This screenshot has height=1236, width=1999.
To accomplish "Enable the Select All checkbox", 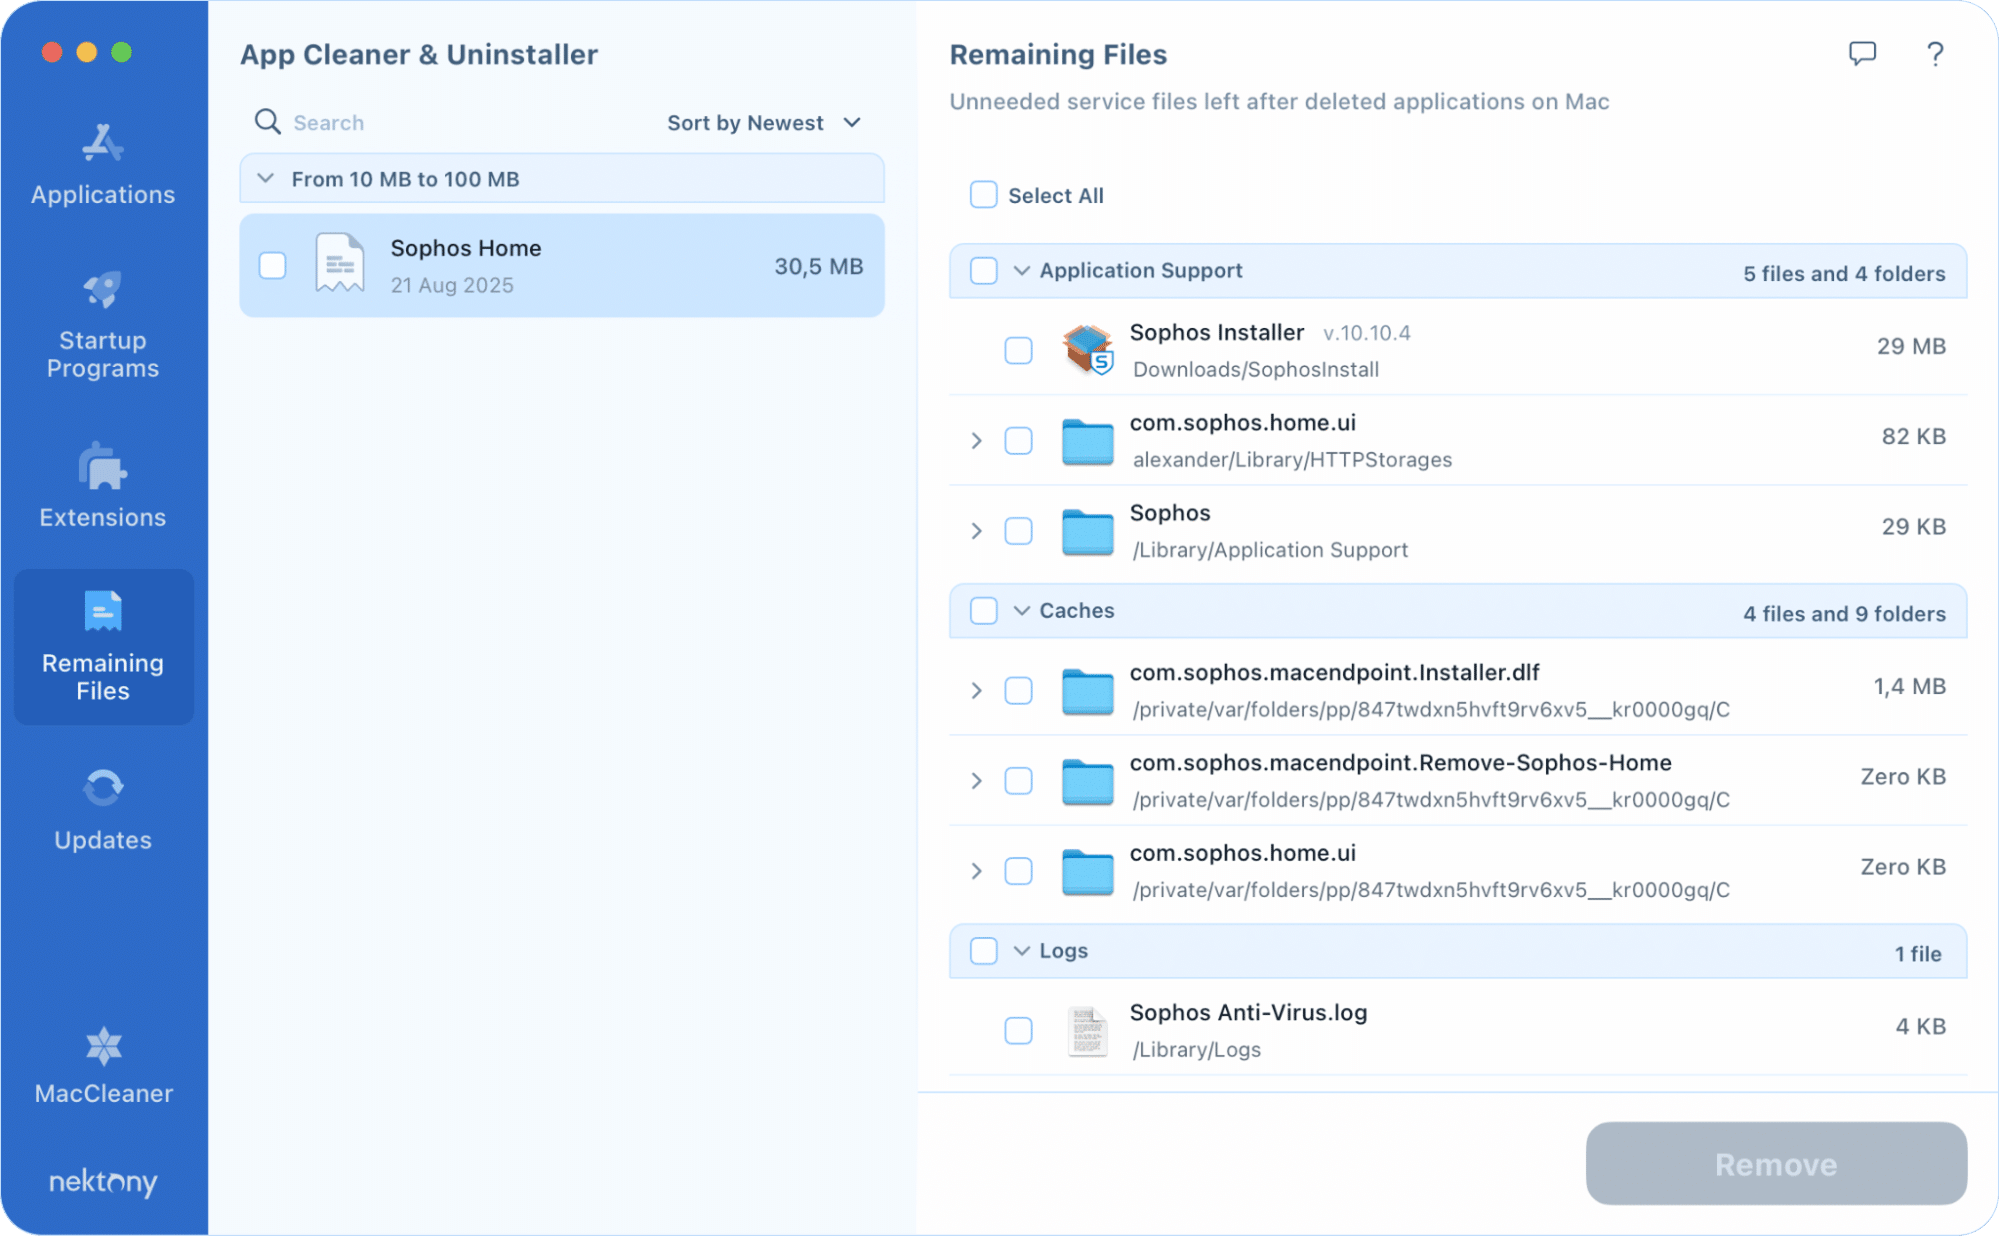I will point(983,194).
